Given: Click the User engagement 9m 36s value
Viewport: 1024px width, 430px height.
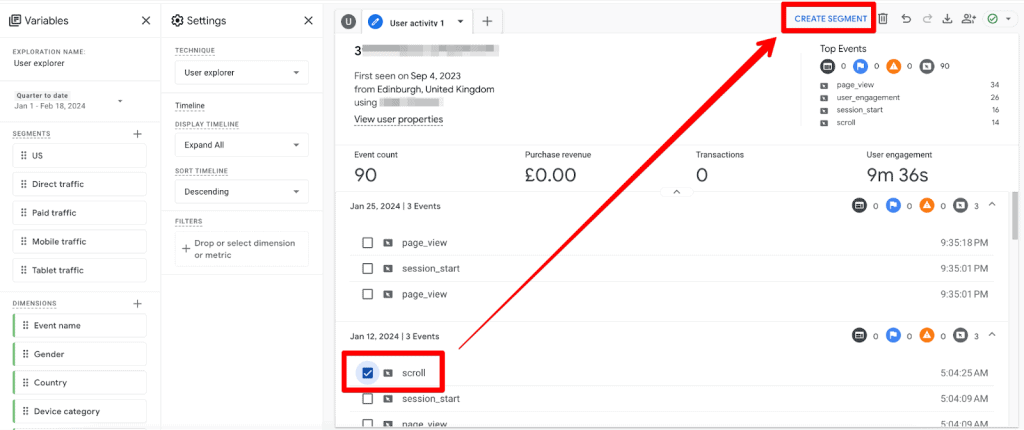Looking at the screenshot, I should click(897, 174).
